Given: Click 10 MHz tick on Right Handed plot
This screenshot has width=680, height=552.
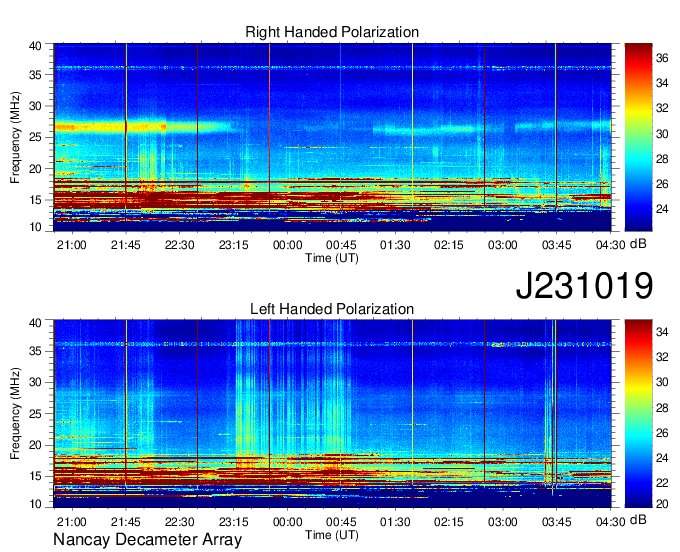Looking at the screenshot, I should pos(35,227).
